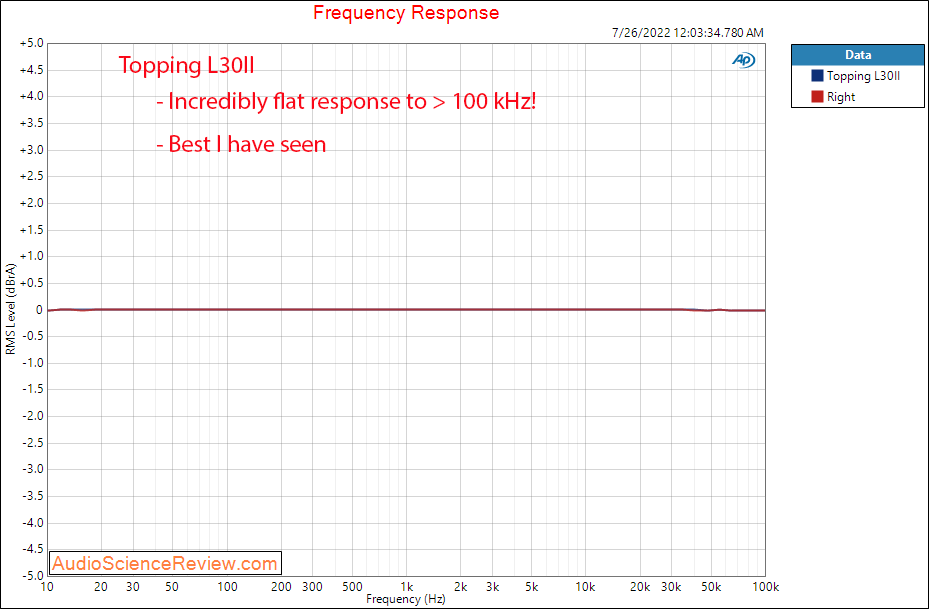
Task: Click the '200' frequency axis tick label
Action: coord(281,587)
